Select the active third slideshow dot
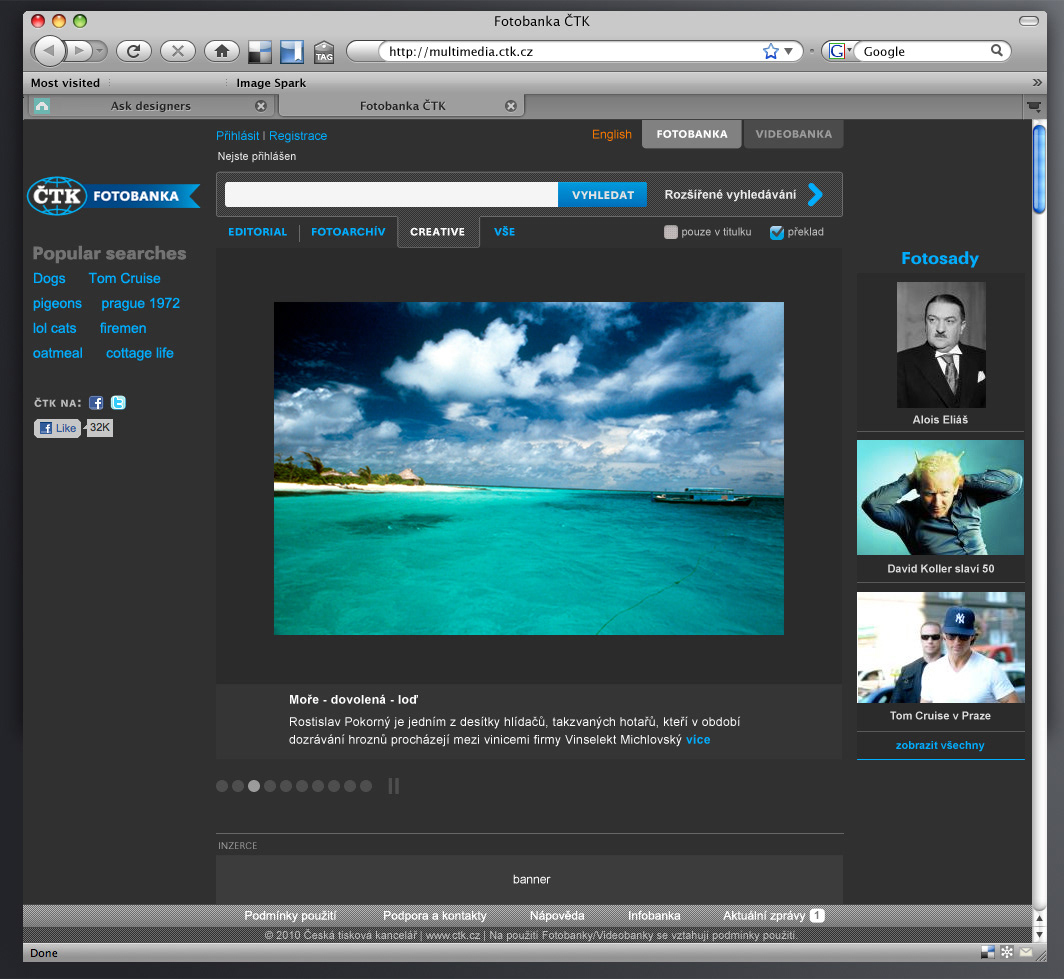The height and width of the screenshot is (979, 1064). click(x=254, y=786)
